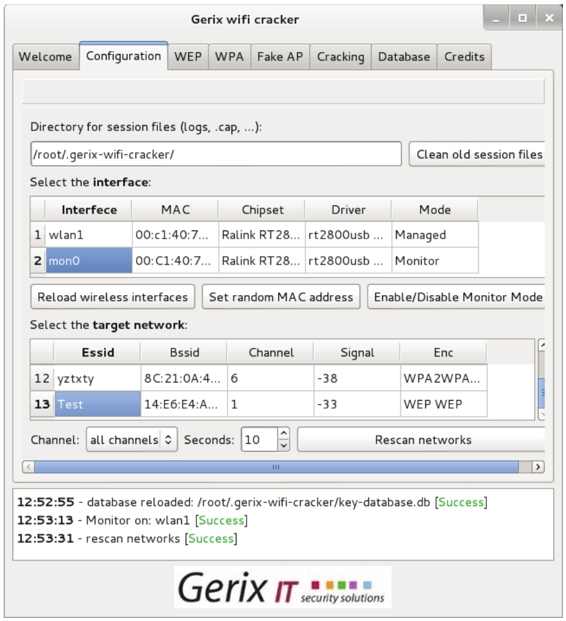Screen dimensions: 566x621
Task: Switch to the Configuration tab
Action: pos(124,56)
